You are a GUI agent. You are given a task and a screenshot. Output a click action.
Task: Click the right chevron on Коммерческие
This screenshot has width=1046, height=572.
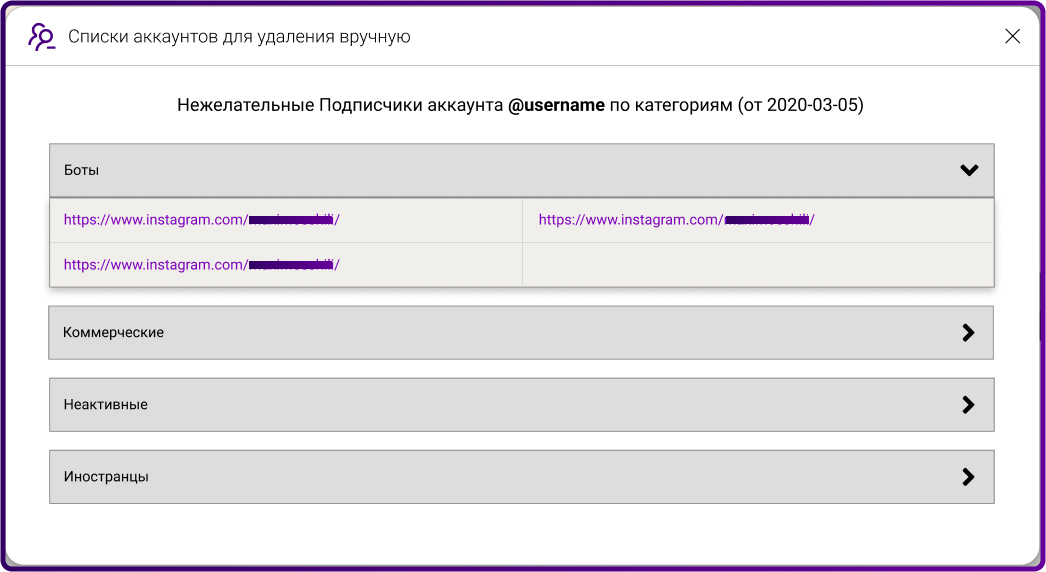(x=967, y=332)
